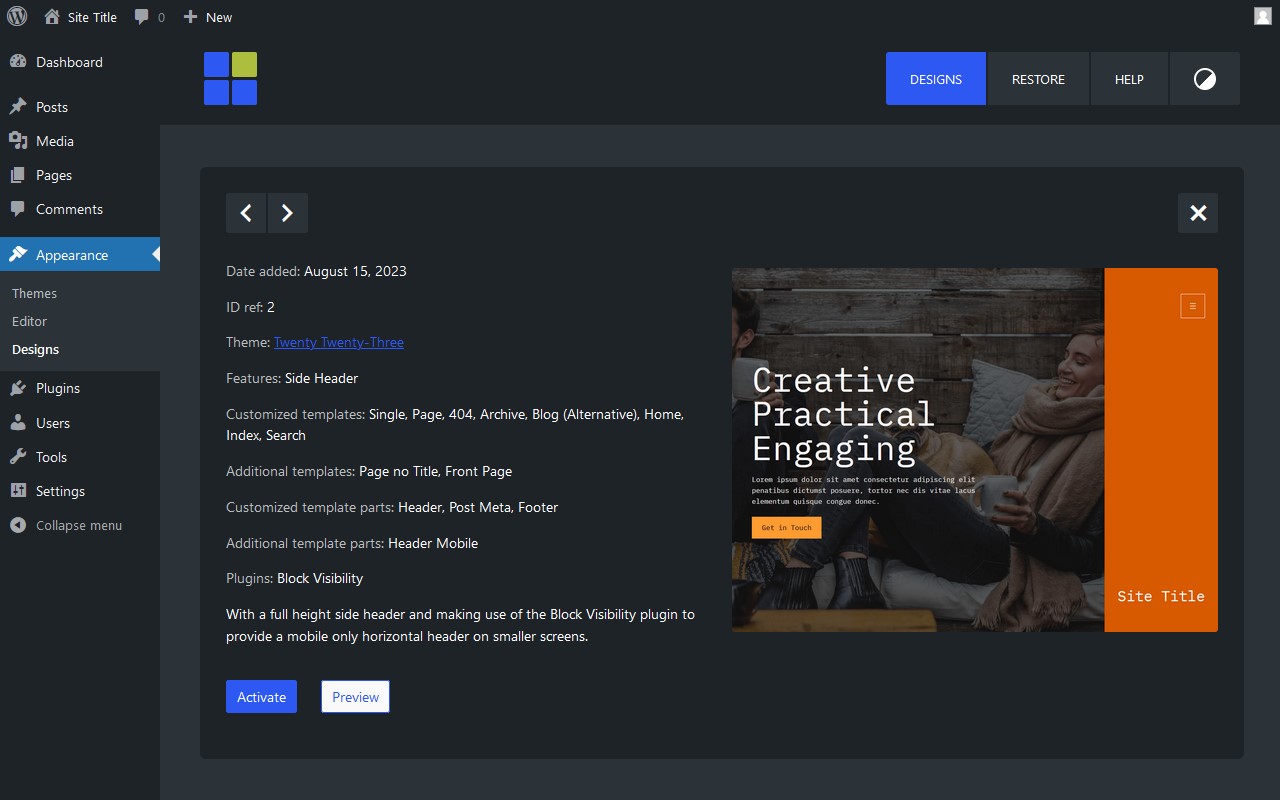This screenshot has height=800, width=1280.
Task: Click the New label in admin bar
Action: click(219, 17)
